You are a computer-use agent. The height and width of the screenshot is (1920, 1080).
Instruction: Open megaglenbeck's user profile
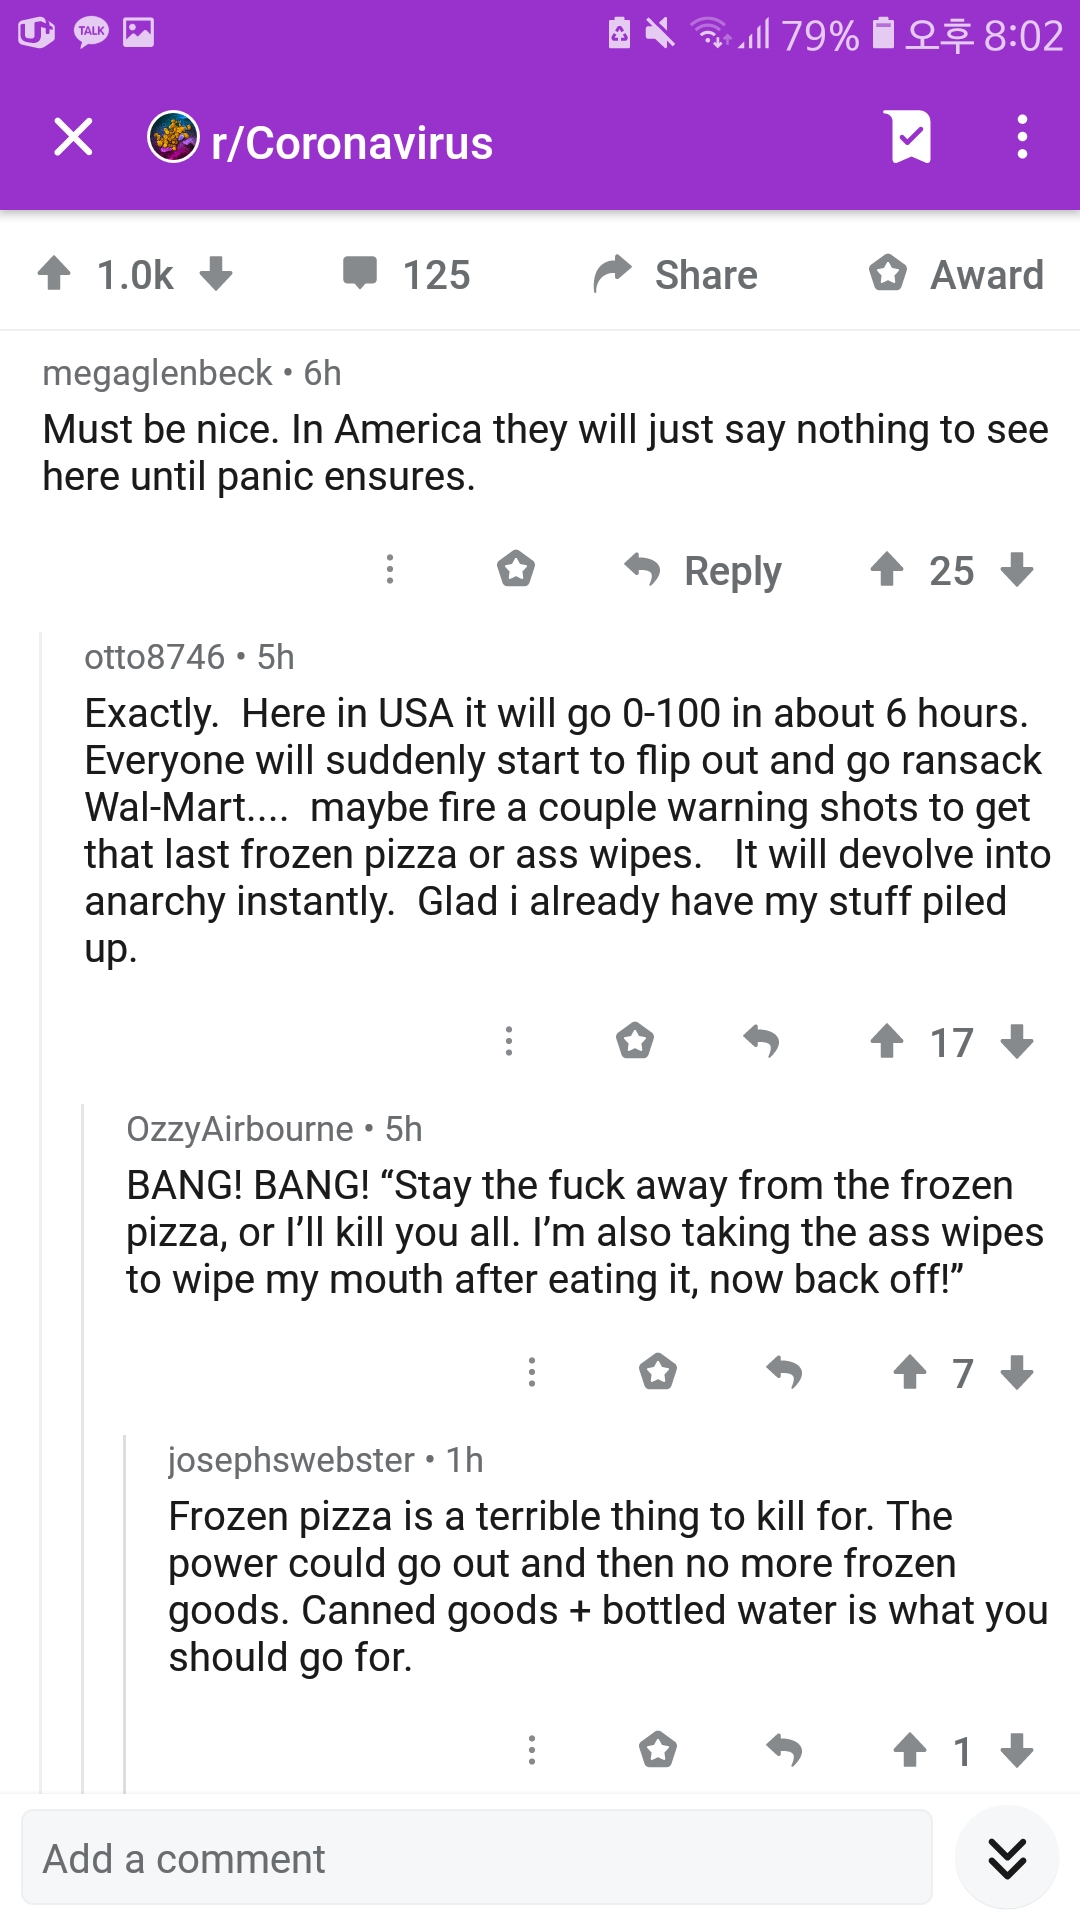[x=157, y=373]
